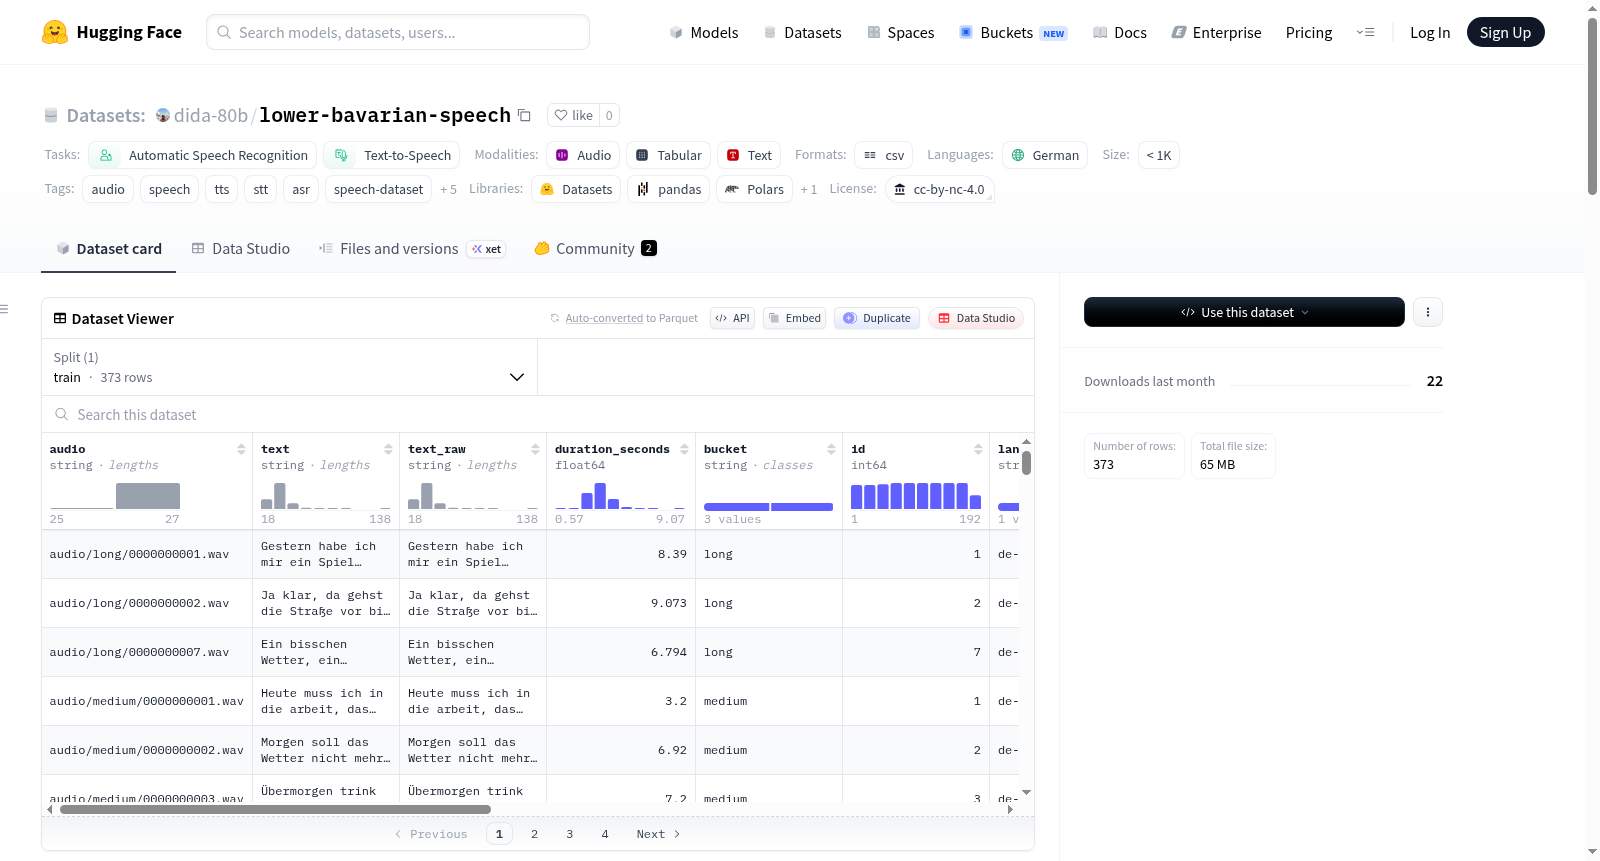Click the Search this dataset field
The width and height of the screenshot is (1600, 861).
coord(538,414)
